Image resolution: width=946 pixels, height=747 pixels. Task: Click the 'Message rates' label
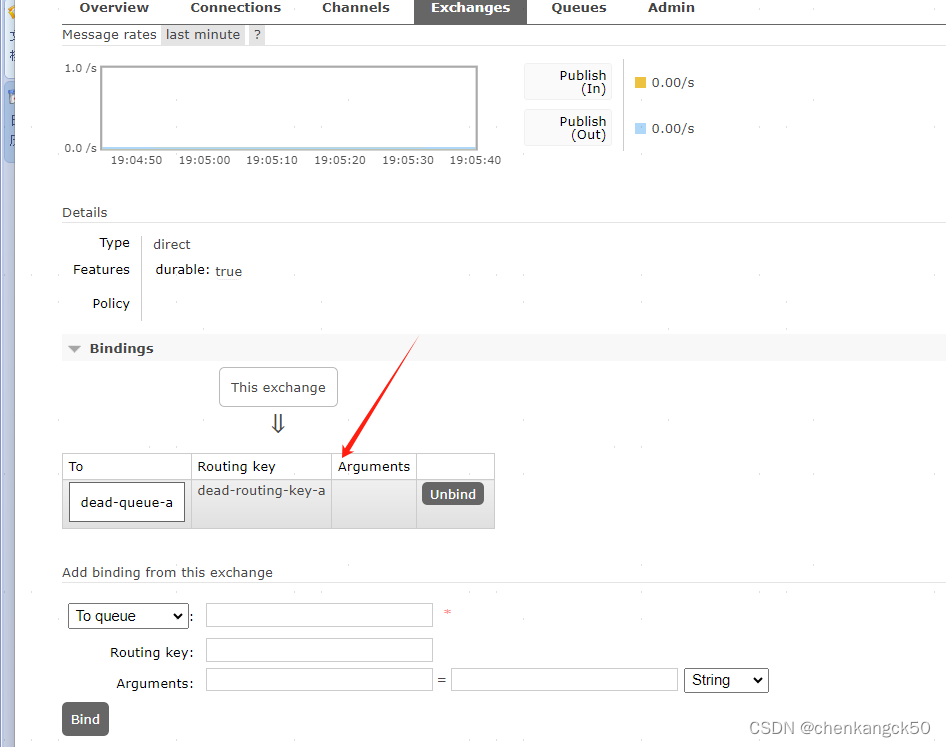pos(109,35)
